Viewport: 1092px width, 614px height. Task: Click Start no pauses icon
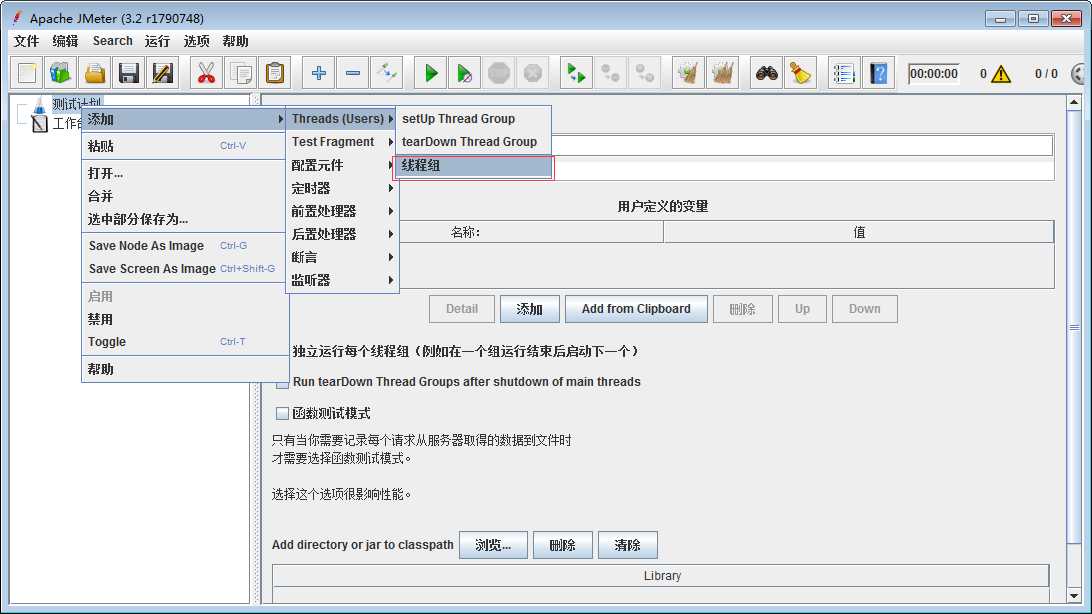pyautogui.click(x=465, y=73)
